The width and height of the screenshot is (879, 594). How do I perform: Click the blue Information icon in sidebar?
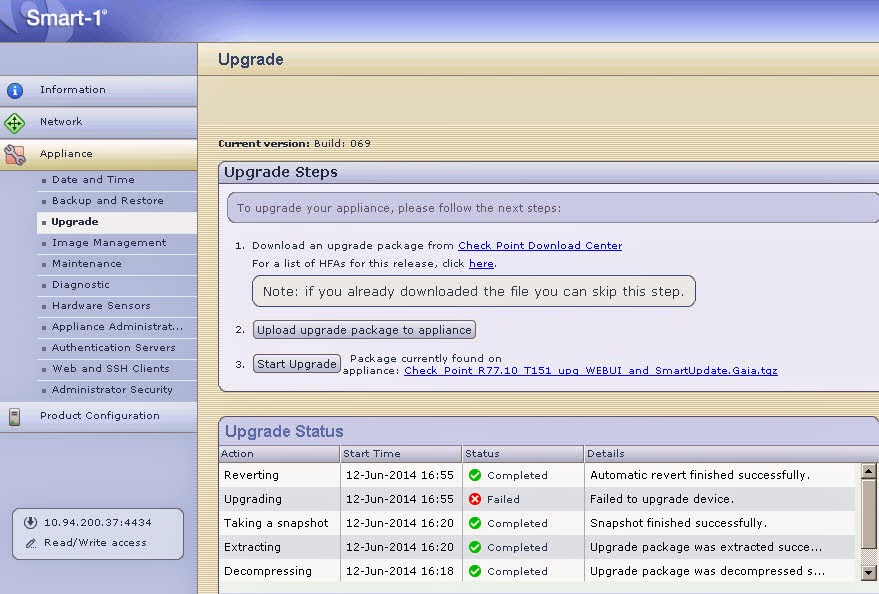coord(15,90)
